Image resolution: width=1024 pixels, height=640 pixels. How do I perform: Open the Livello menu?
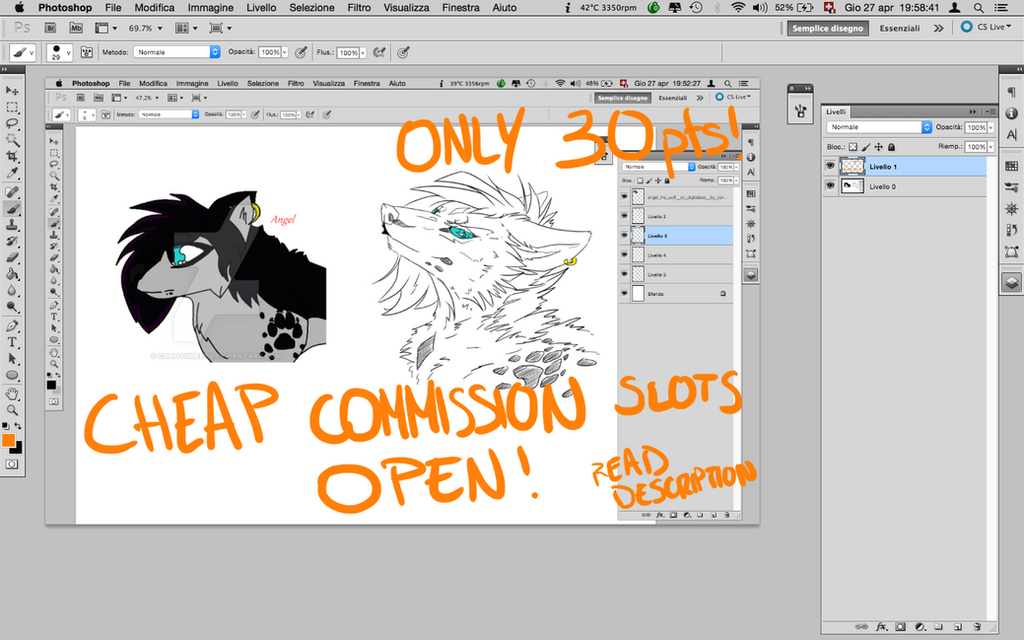[x=261, y=8]
